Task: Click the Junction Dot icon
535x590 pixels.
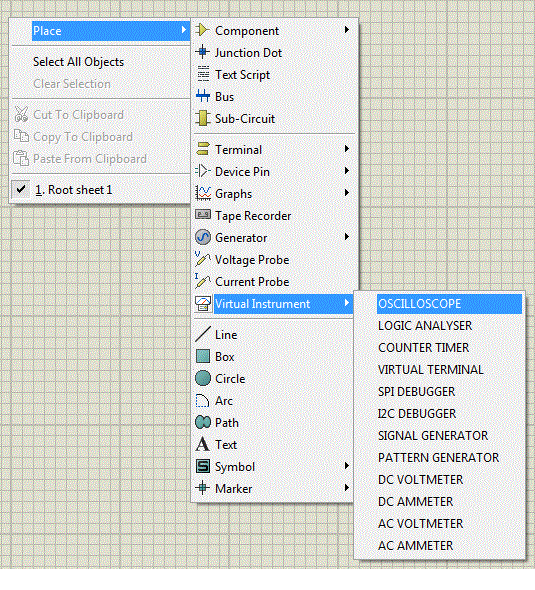Action: [202, 52]
